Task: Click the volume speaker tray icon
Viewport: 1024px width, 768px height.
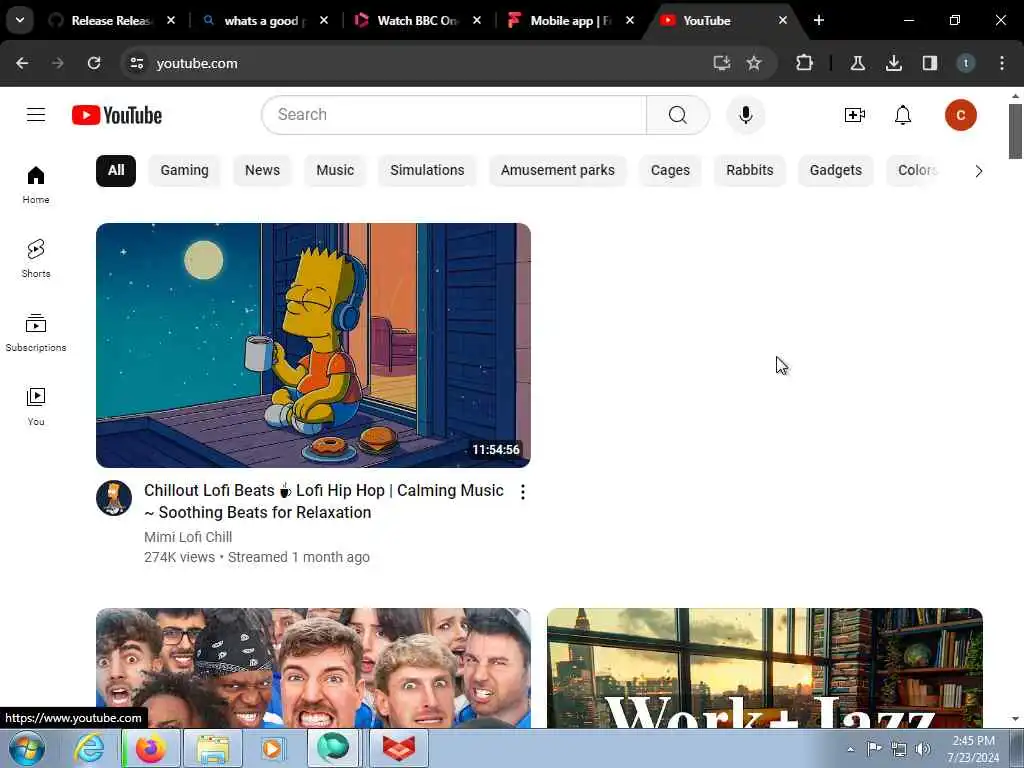Action: tap(923, 749)
